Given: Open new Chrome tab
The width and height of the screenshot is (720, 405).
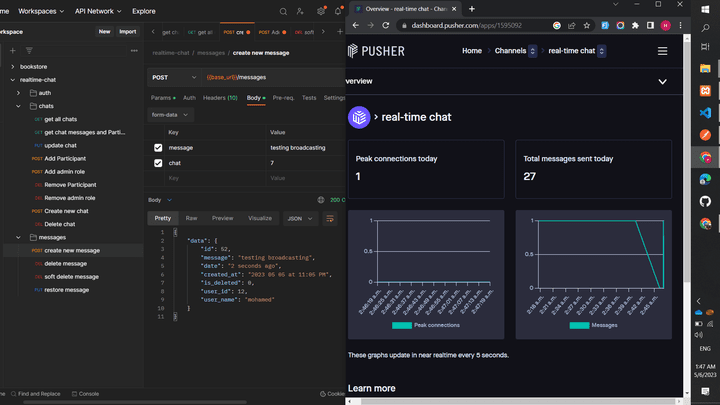Looking at the screenshot, I should 472,9.
